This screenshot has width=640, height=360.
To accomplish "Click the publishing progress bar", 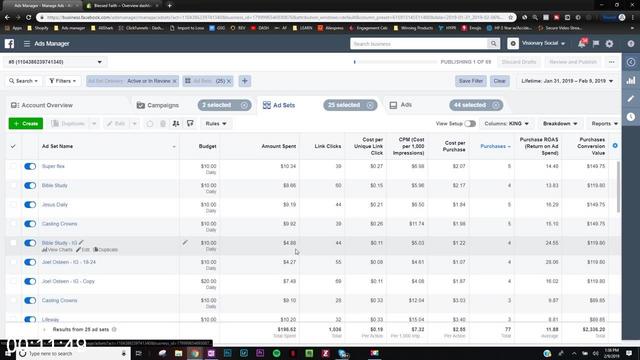I will click(395, 62).
